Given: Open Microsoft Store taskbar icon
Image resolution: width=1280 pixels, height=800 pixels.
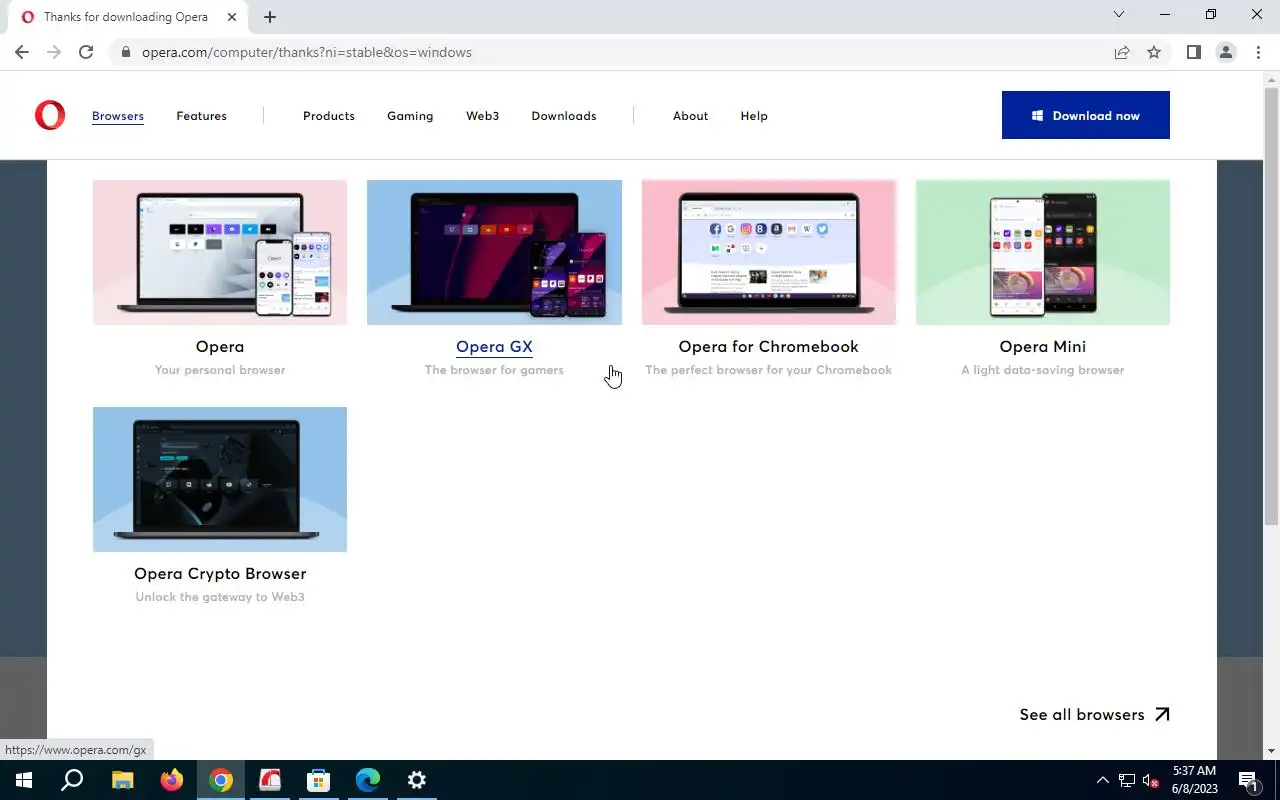Looking at the screenshot, I should click(318, 780).
